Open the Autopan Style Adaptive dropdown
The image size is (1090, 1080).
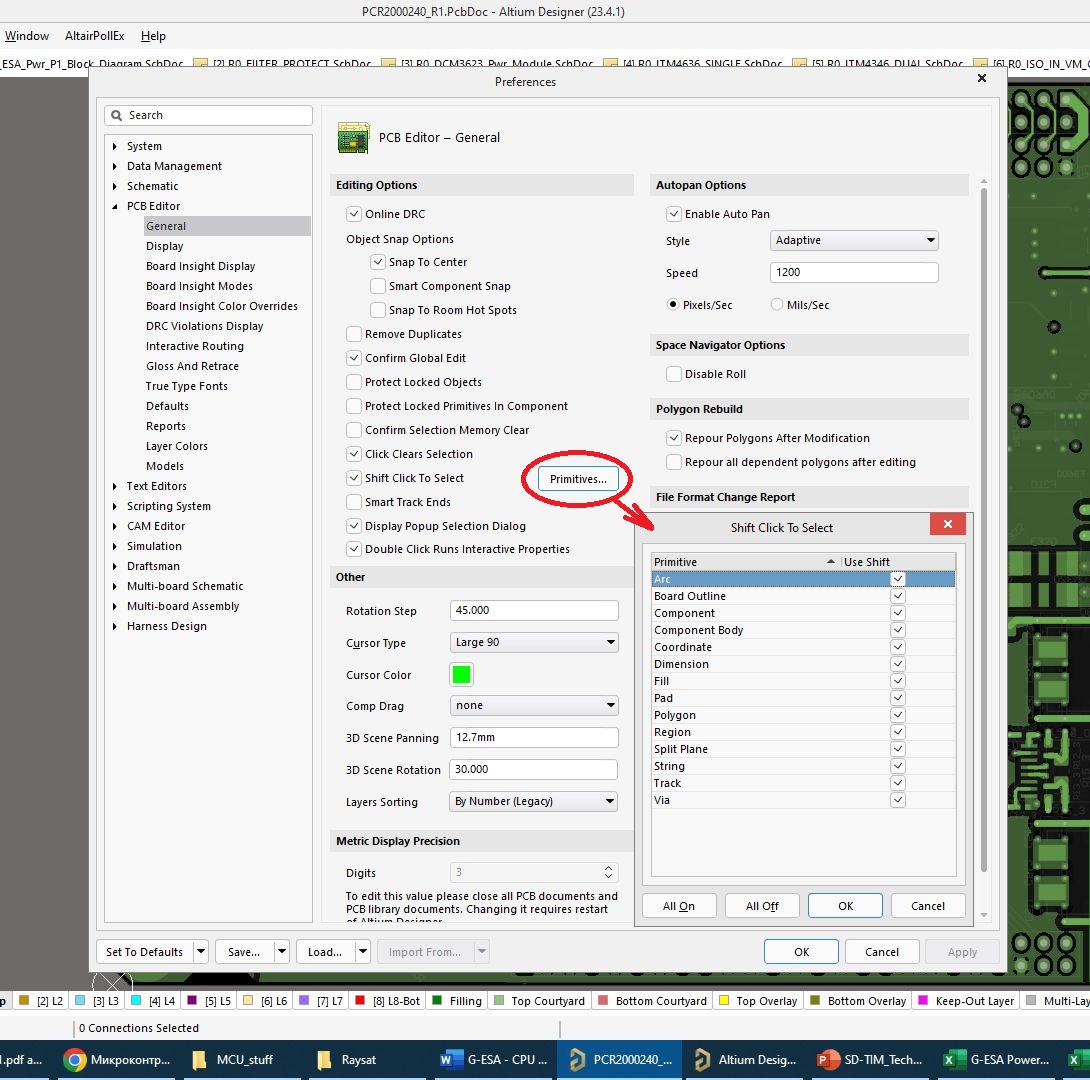[854, 240]
